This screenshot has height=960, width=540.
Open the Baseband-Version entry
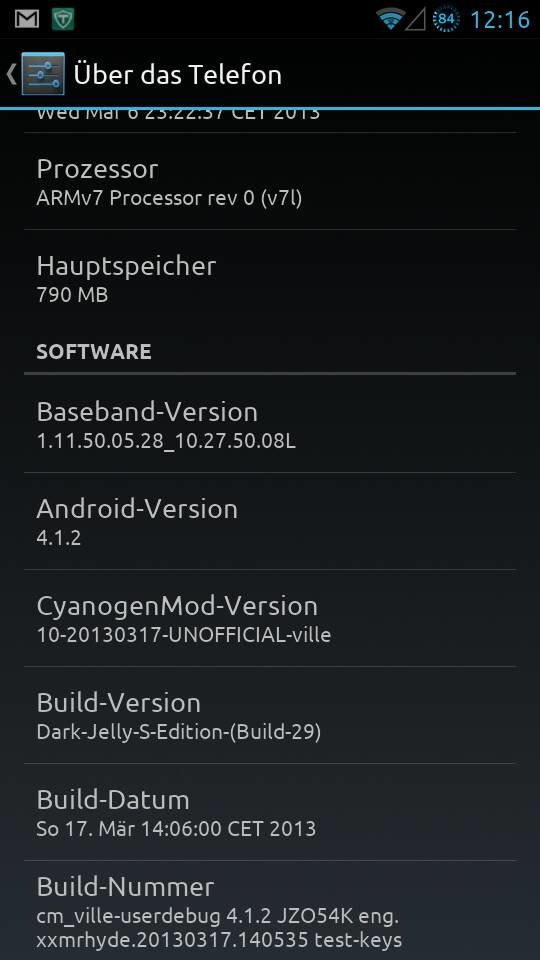pos(270,424)
